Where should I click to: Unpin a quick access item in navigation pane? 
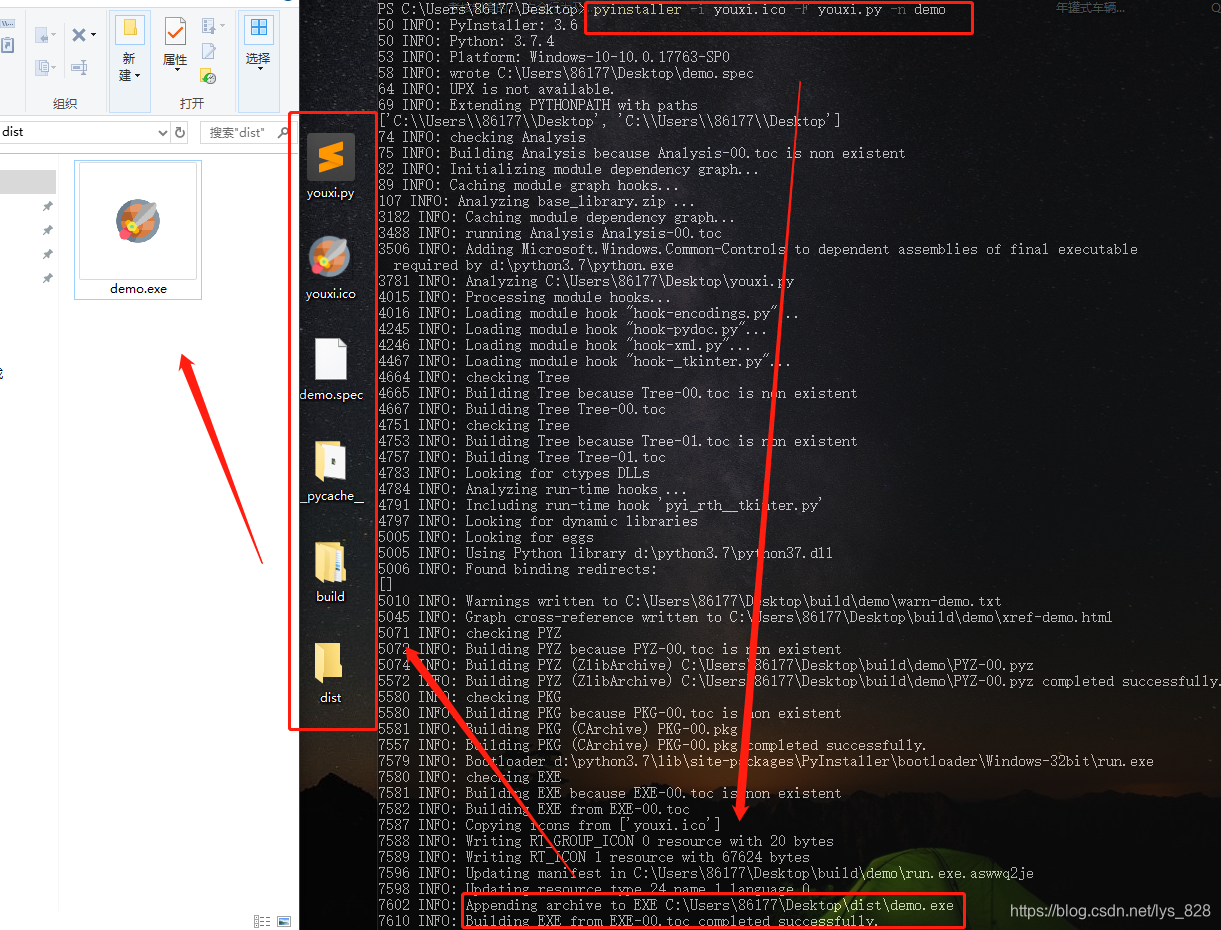(46, 206)
